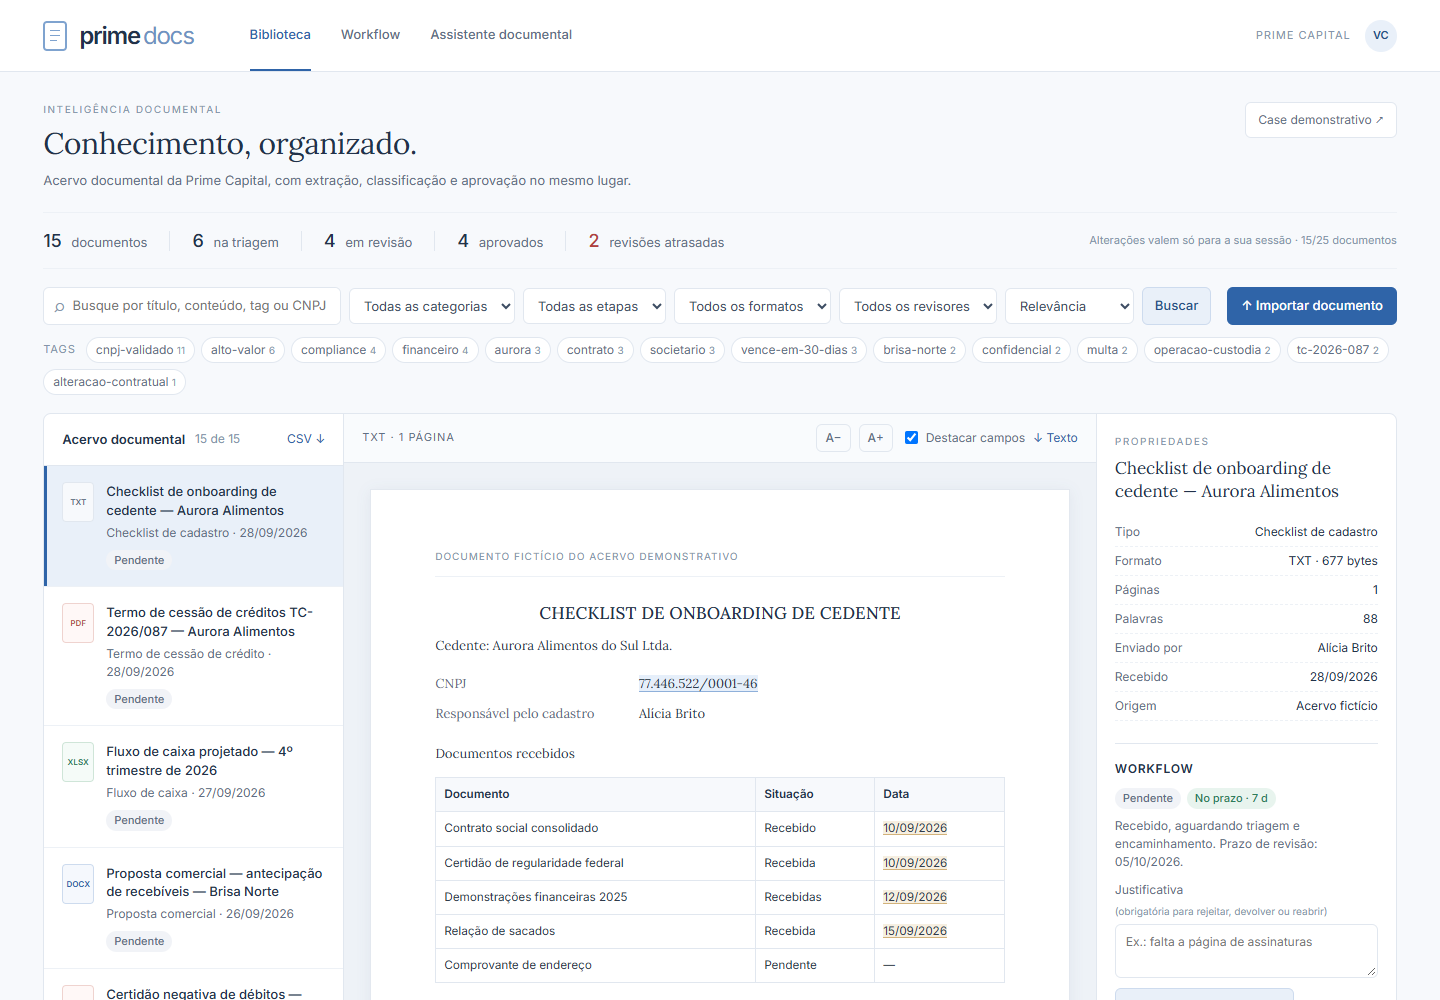Click the highlighted CNPJ 77.446.522/0001-46
This screenshot has height=1000, width=1440.
pyautogui.click(x=698, y=684)
